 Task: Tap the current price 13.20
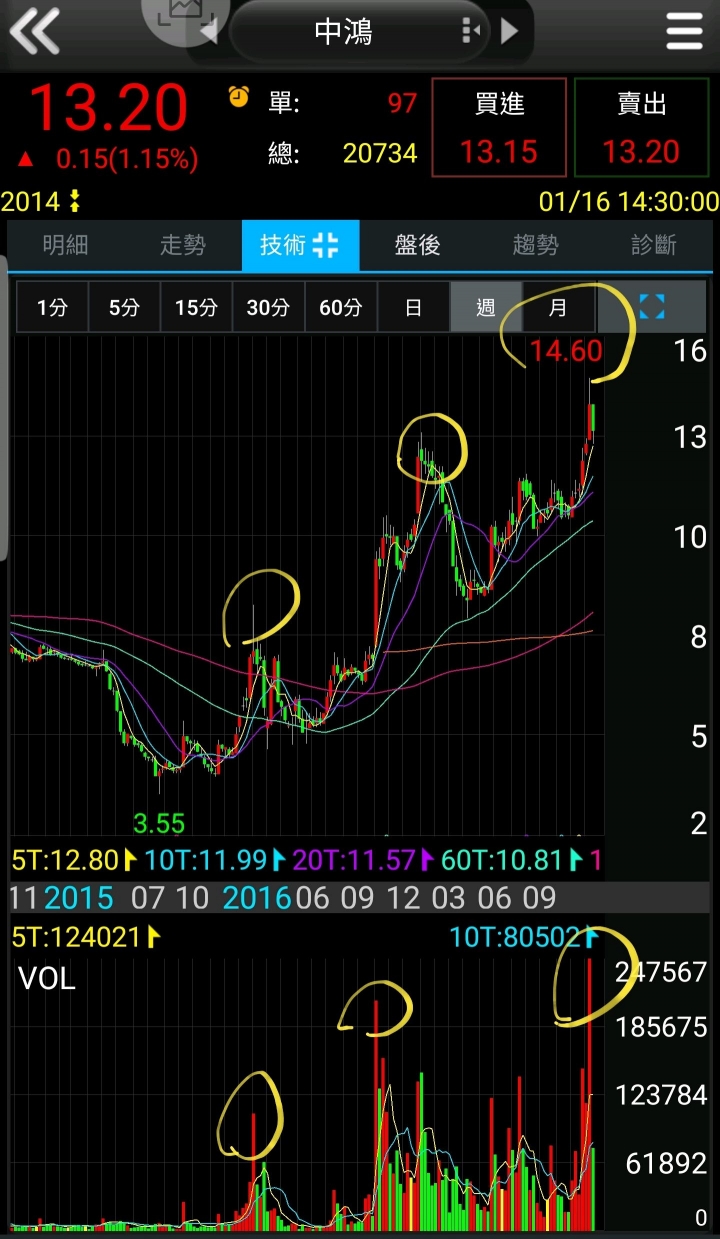(x=108, y=108)
